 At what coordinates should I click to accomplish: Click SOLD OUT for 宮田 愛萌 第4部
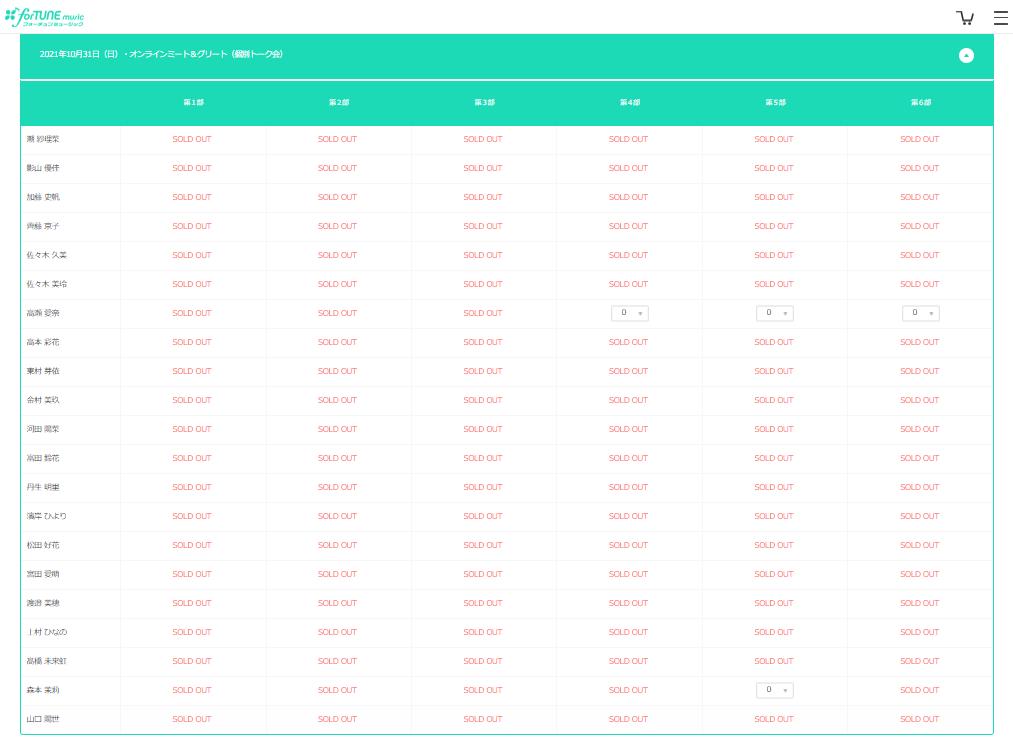click(628, 574)
